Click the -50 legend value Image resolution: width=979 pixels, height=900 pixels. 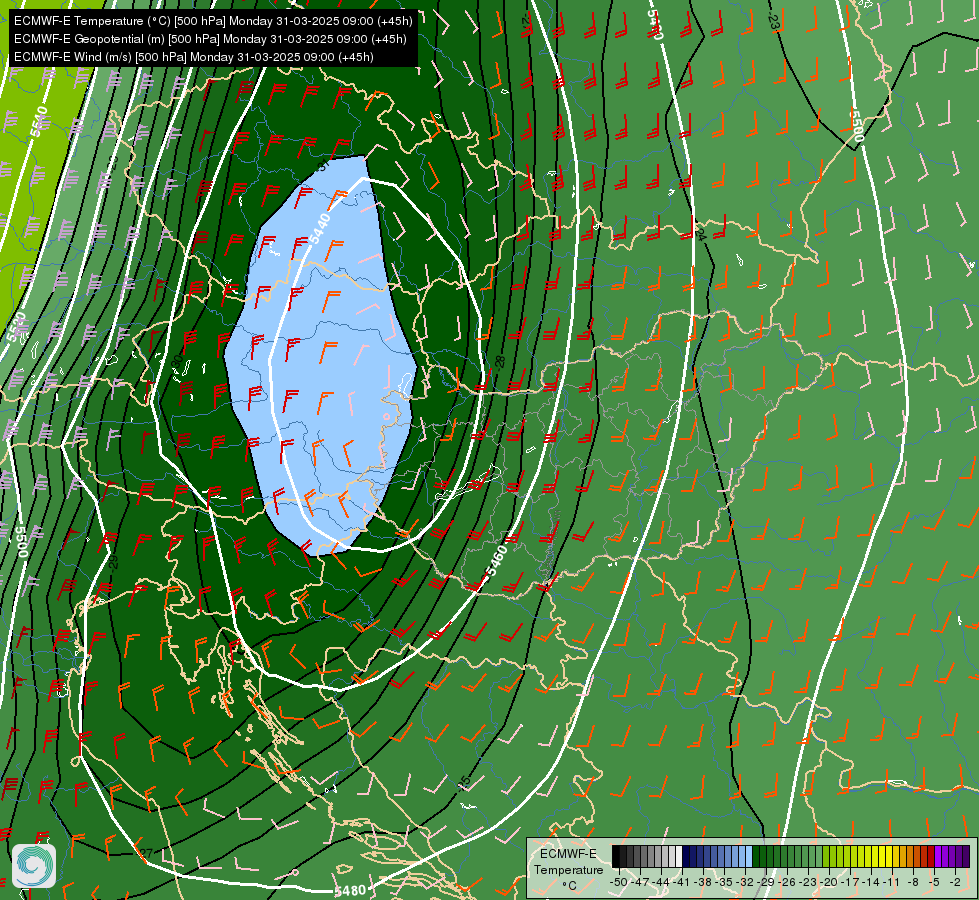(619, 882)
